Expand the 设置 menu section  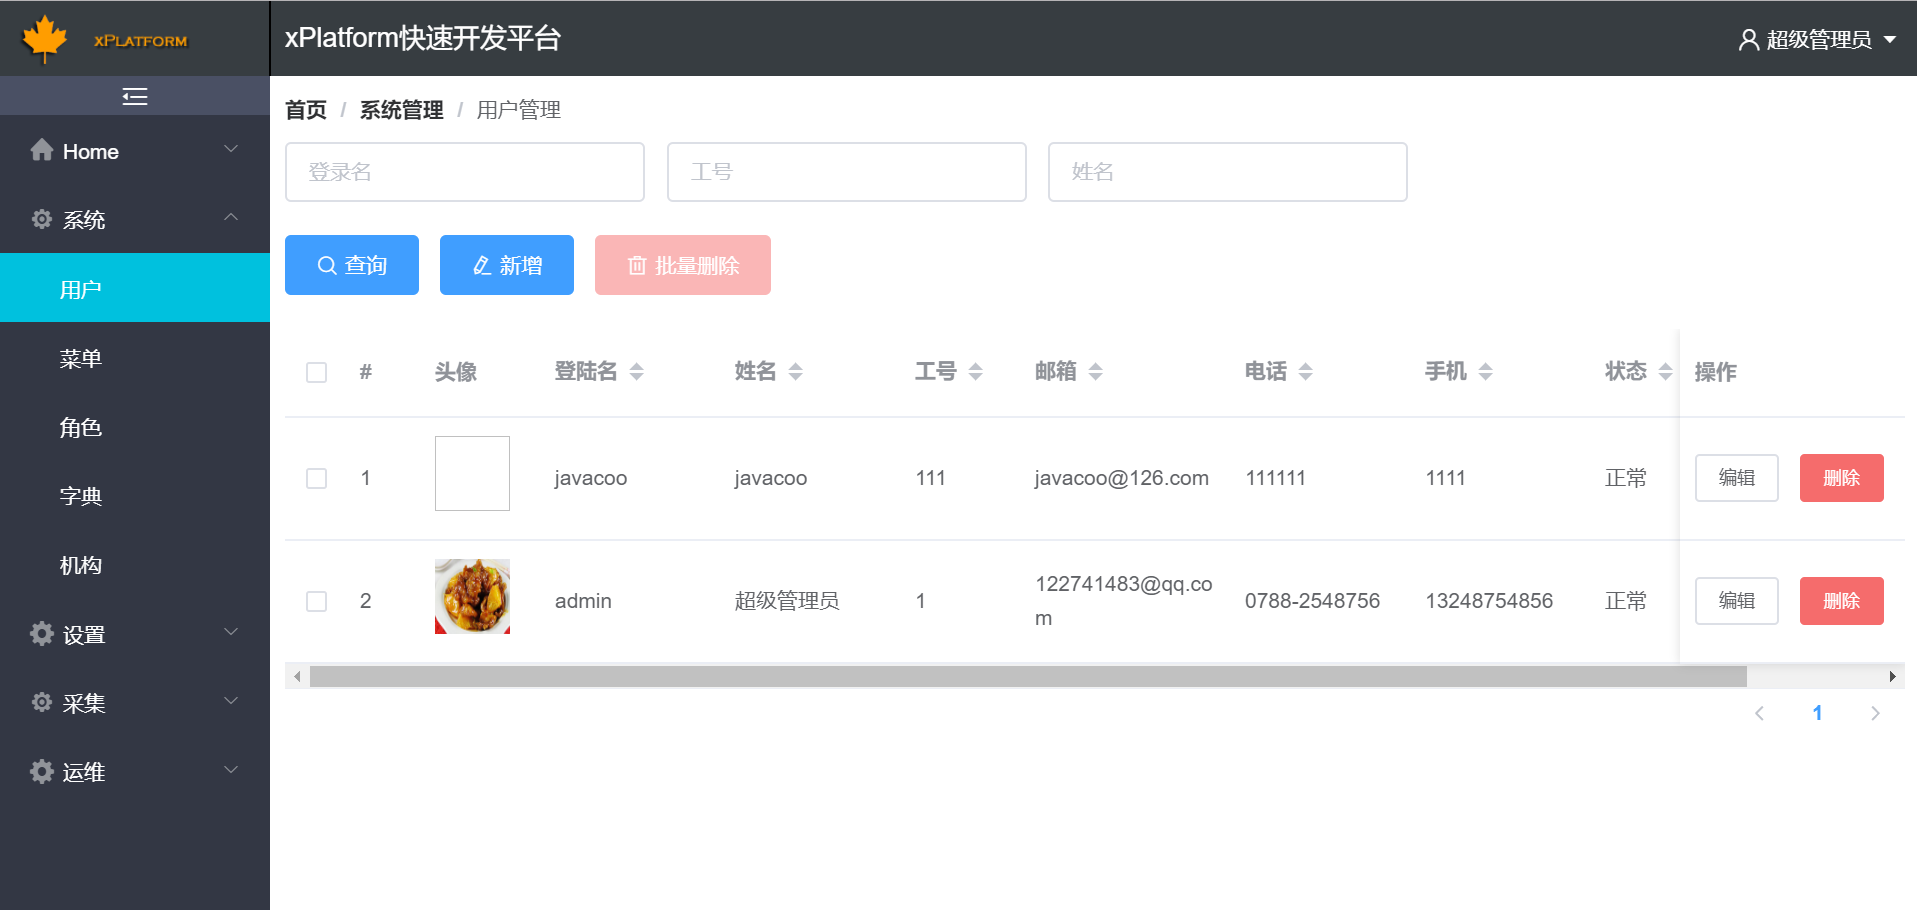coord(232,633)
